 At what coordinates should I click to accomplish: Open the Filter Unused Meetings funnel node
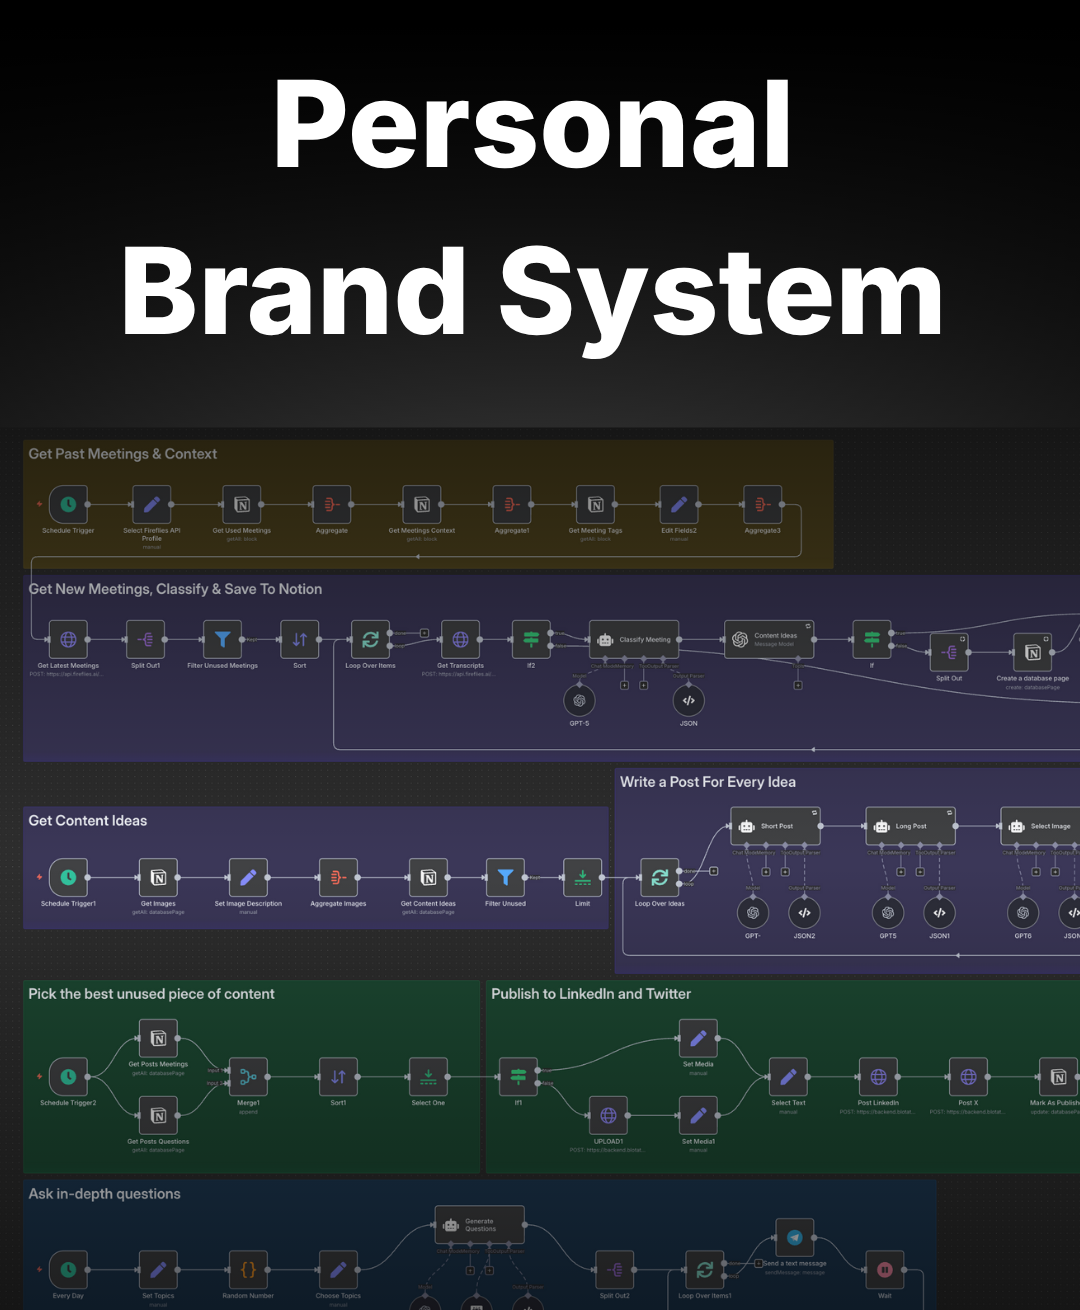pyautogui.click(x=222, y=639)
